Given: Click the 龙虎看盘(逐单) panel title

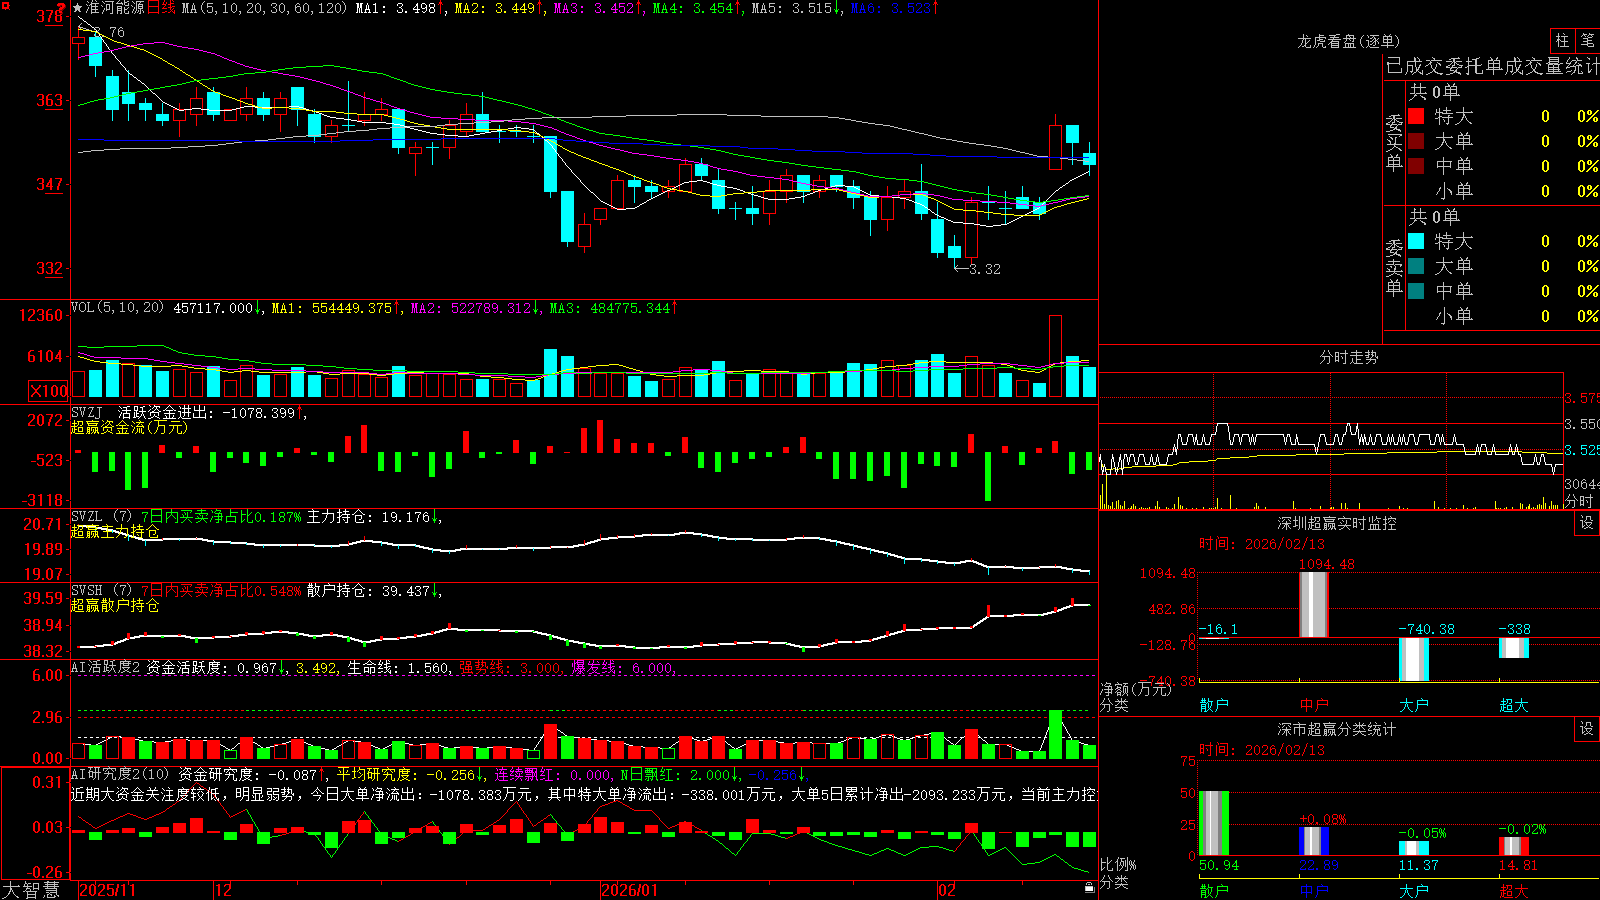Looking at the screenshot, I should tap(1348, 41).
